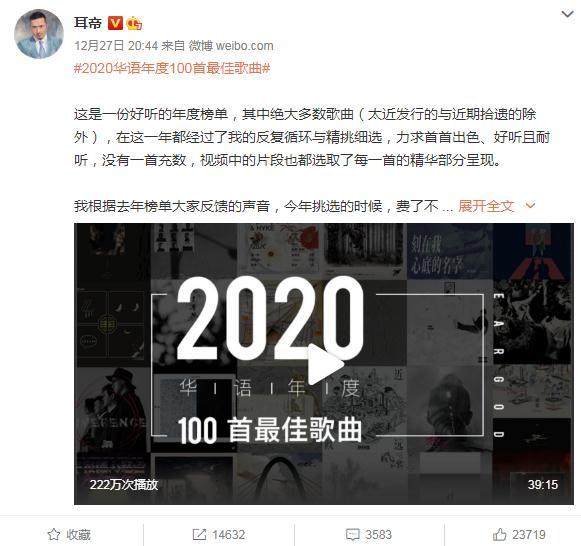Click the orange V verified badge
The height and width of the screenshot is (546, 581).
pos(115,23)
